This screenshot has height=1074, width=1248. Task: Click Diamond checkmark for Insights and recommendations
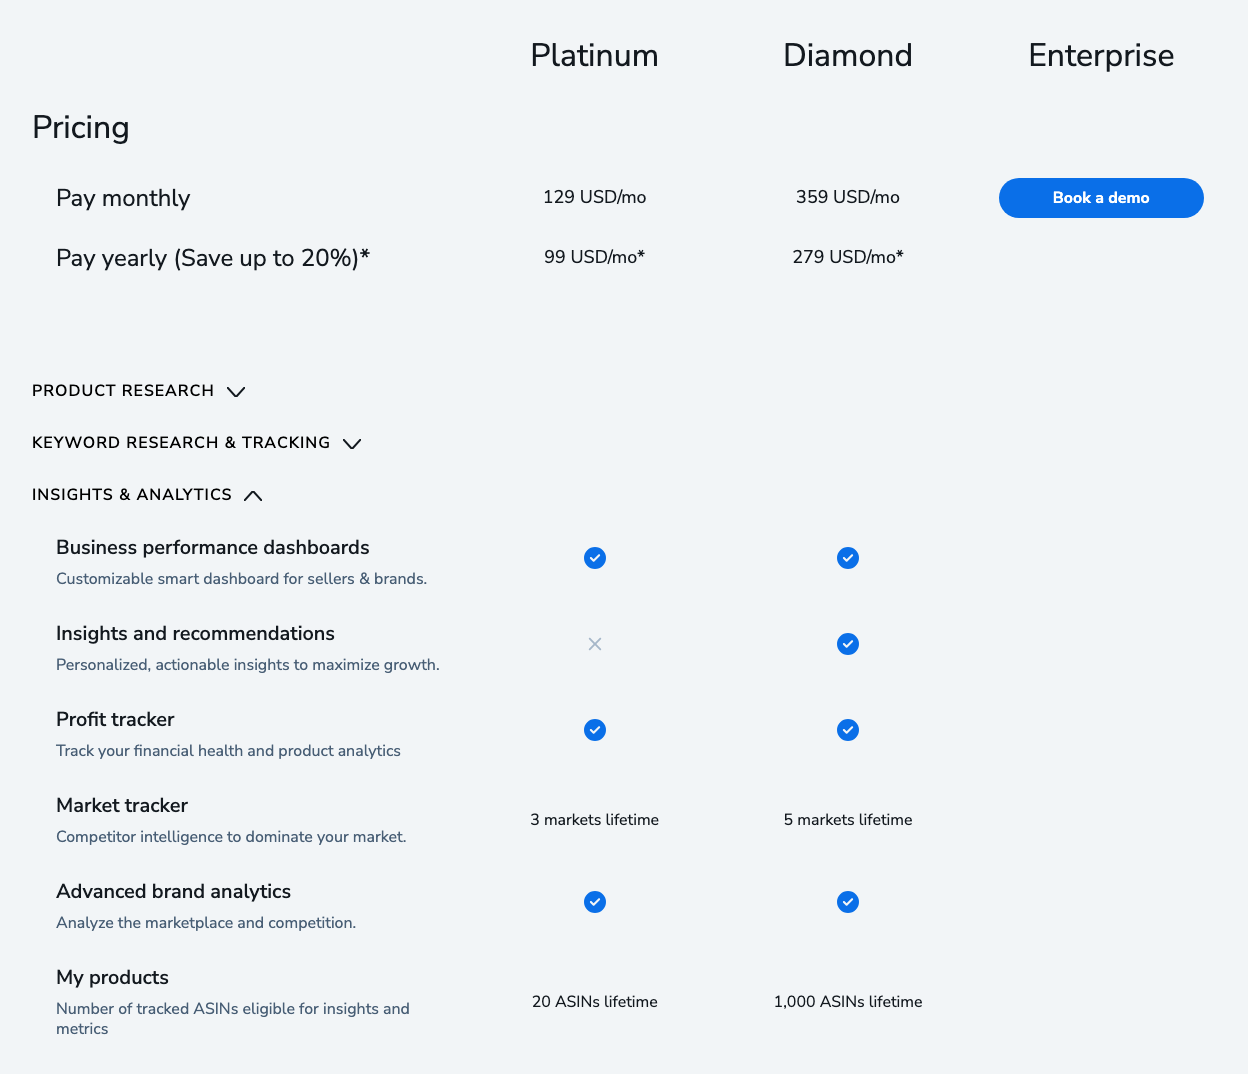(x=848, y=644)
